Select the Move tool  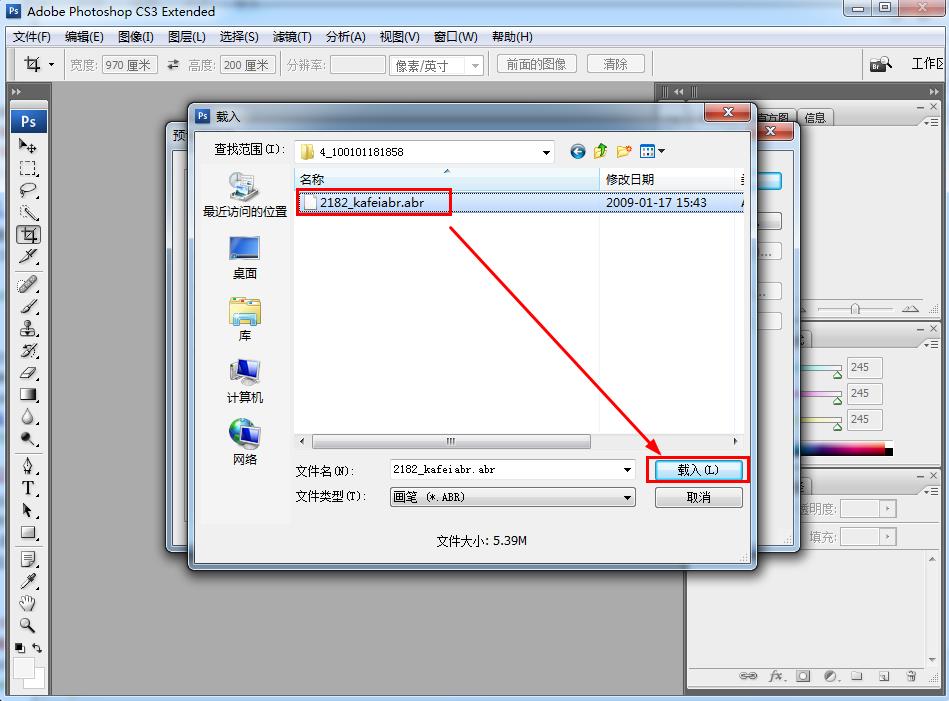point(28,146)
